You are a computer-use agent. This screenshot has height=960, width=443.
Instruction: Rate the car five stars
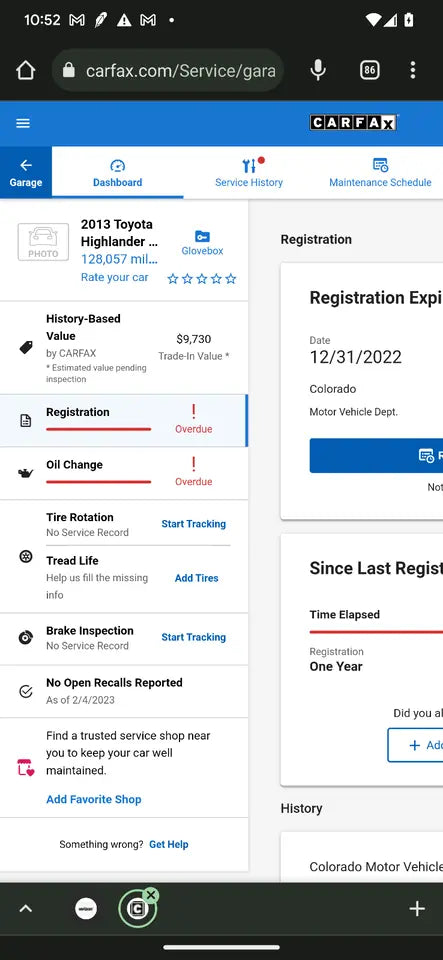[x=231, y=279]
